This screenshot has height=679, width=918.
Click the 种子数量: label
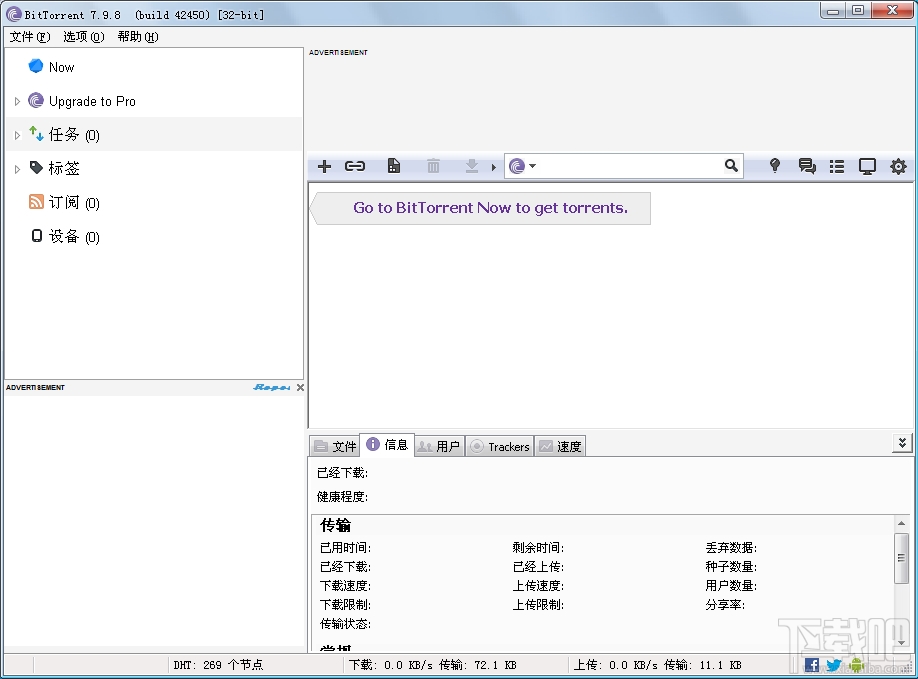tap(731, 567)
